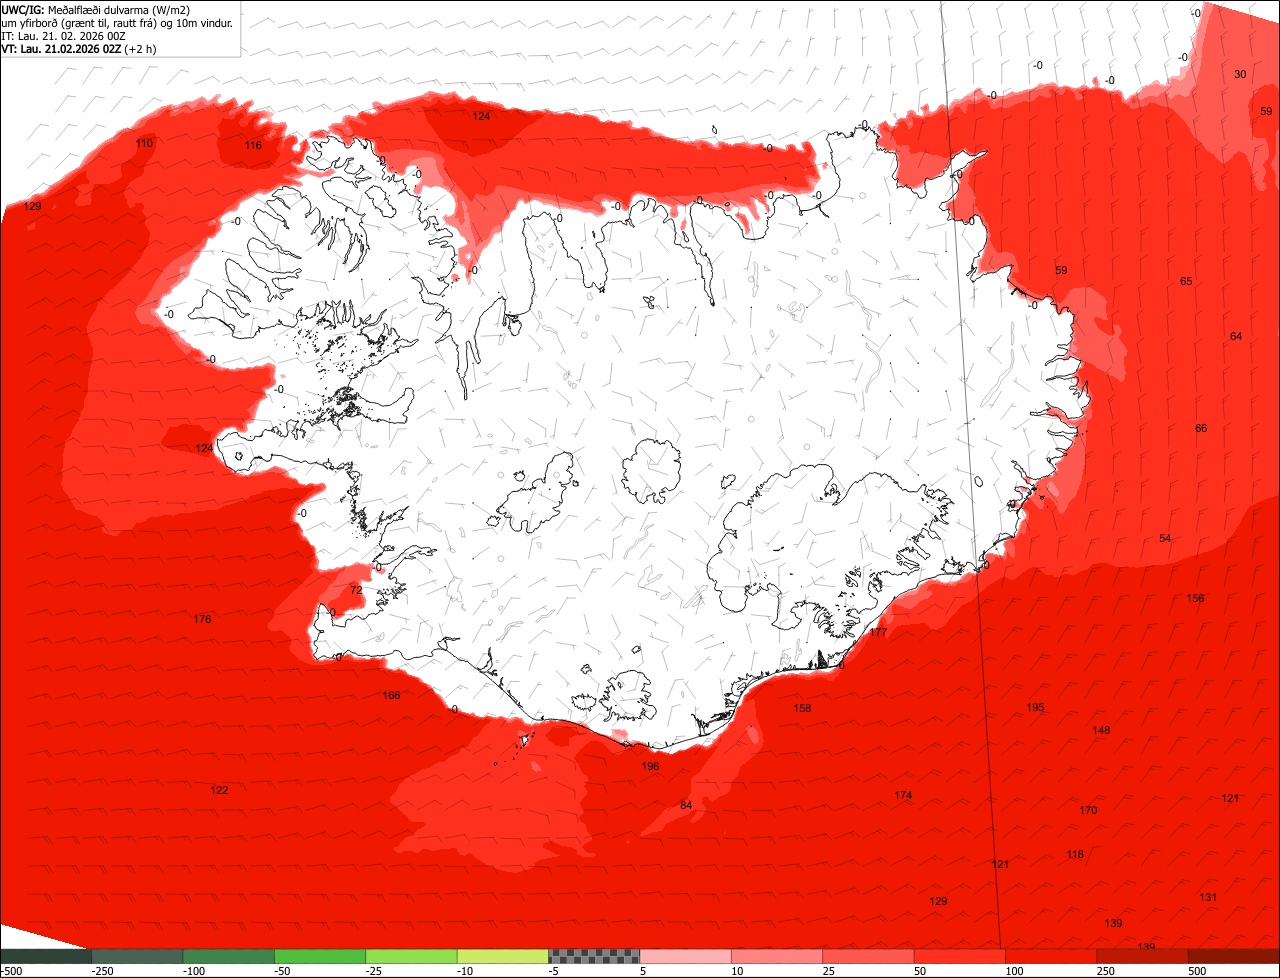
Task: Click the value '195' on the map
Action: [1035, 708]
